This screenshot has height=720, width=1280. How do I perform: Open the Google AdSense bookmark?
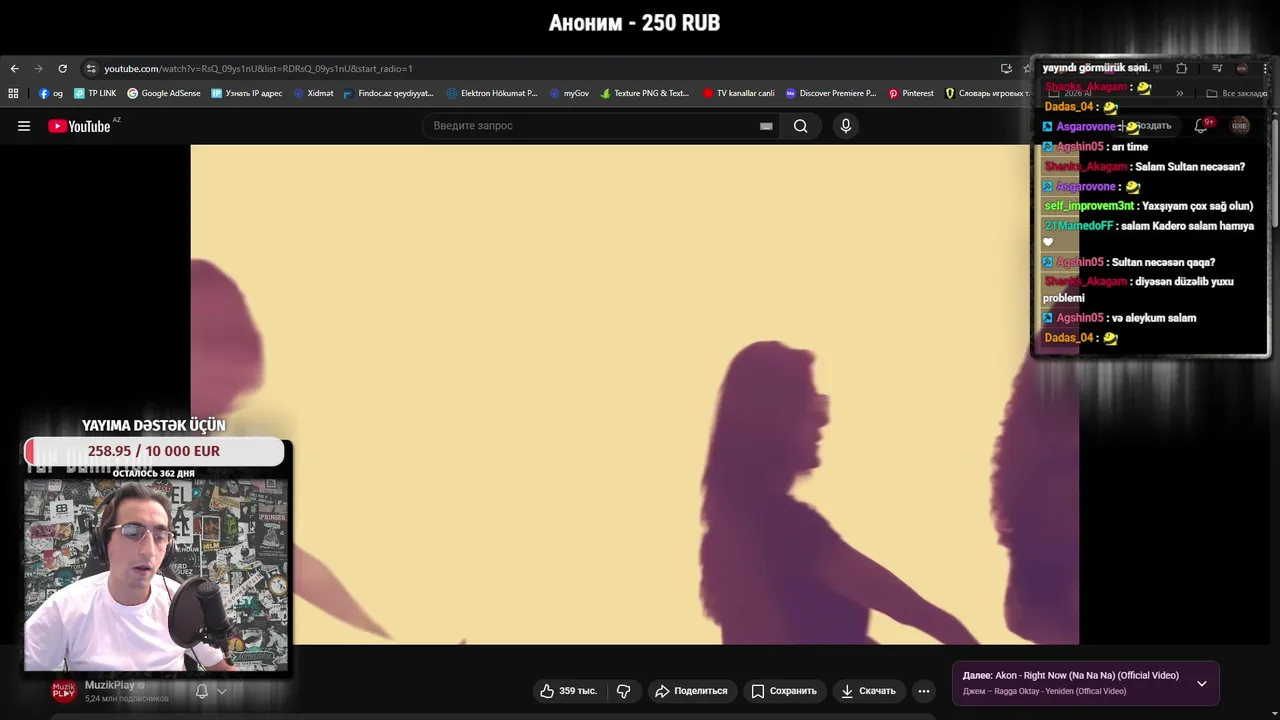tap(164, 93)
